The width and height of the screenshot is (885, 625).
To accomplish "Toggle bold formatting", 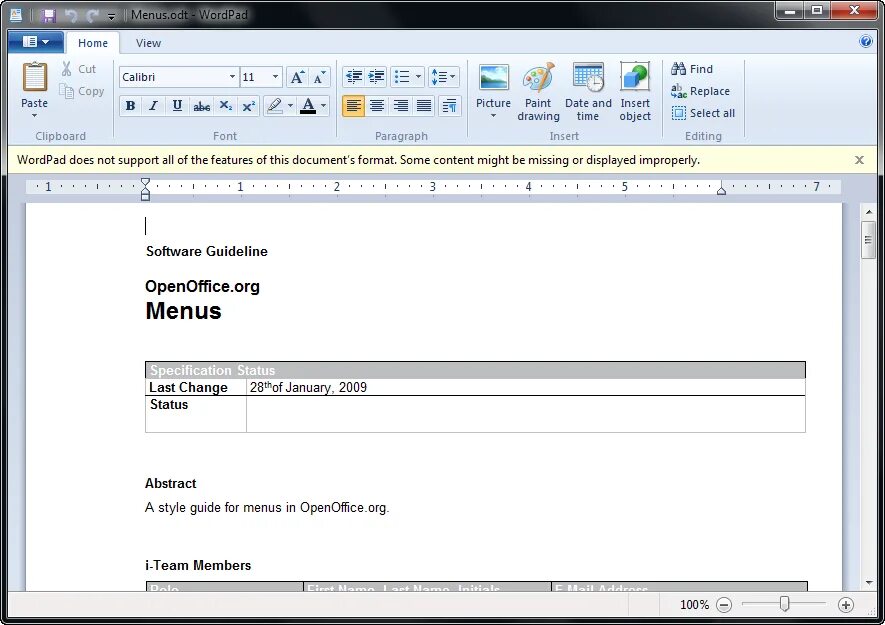I will pos(131,105).
